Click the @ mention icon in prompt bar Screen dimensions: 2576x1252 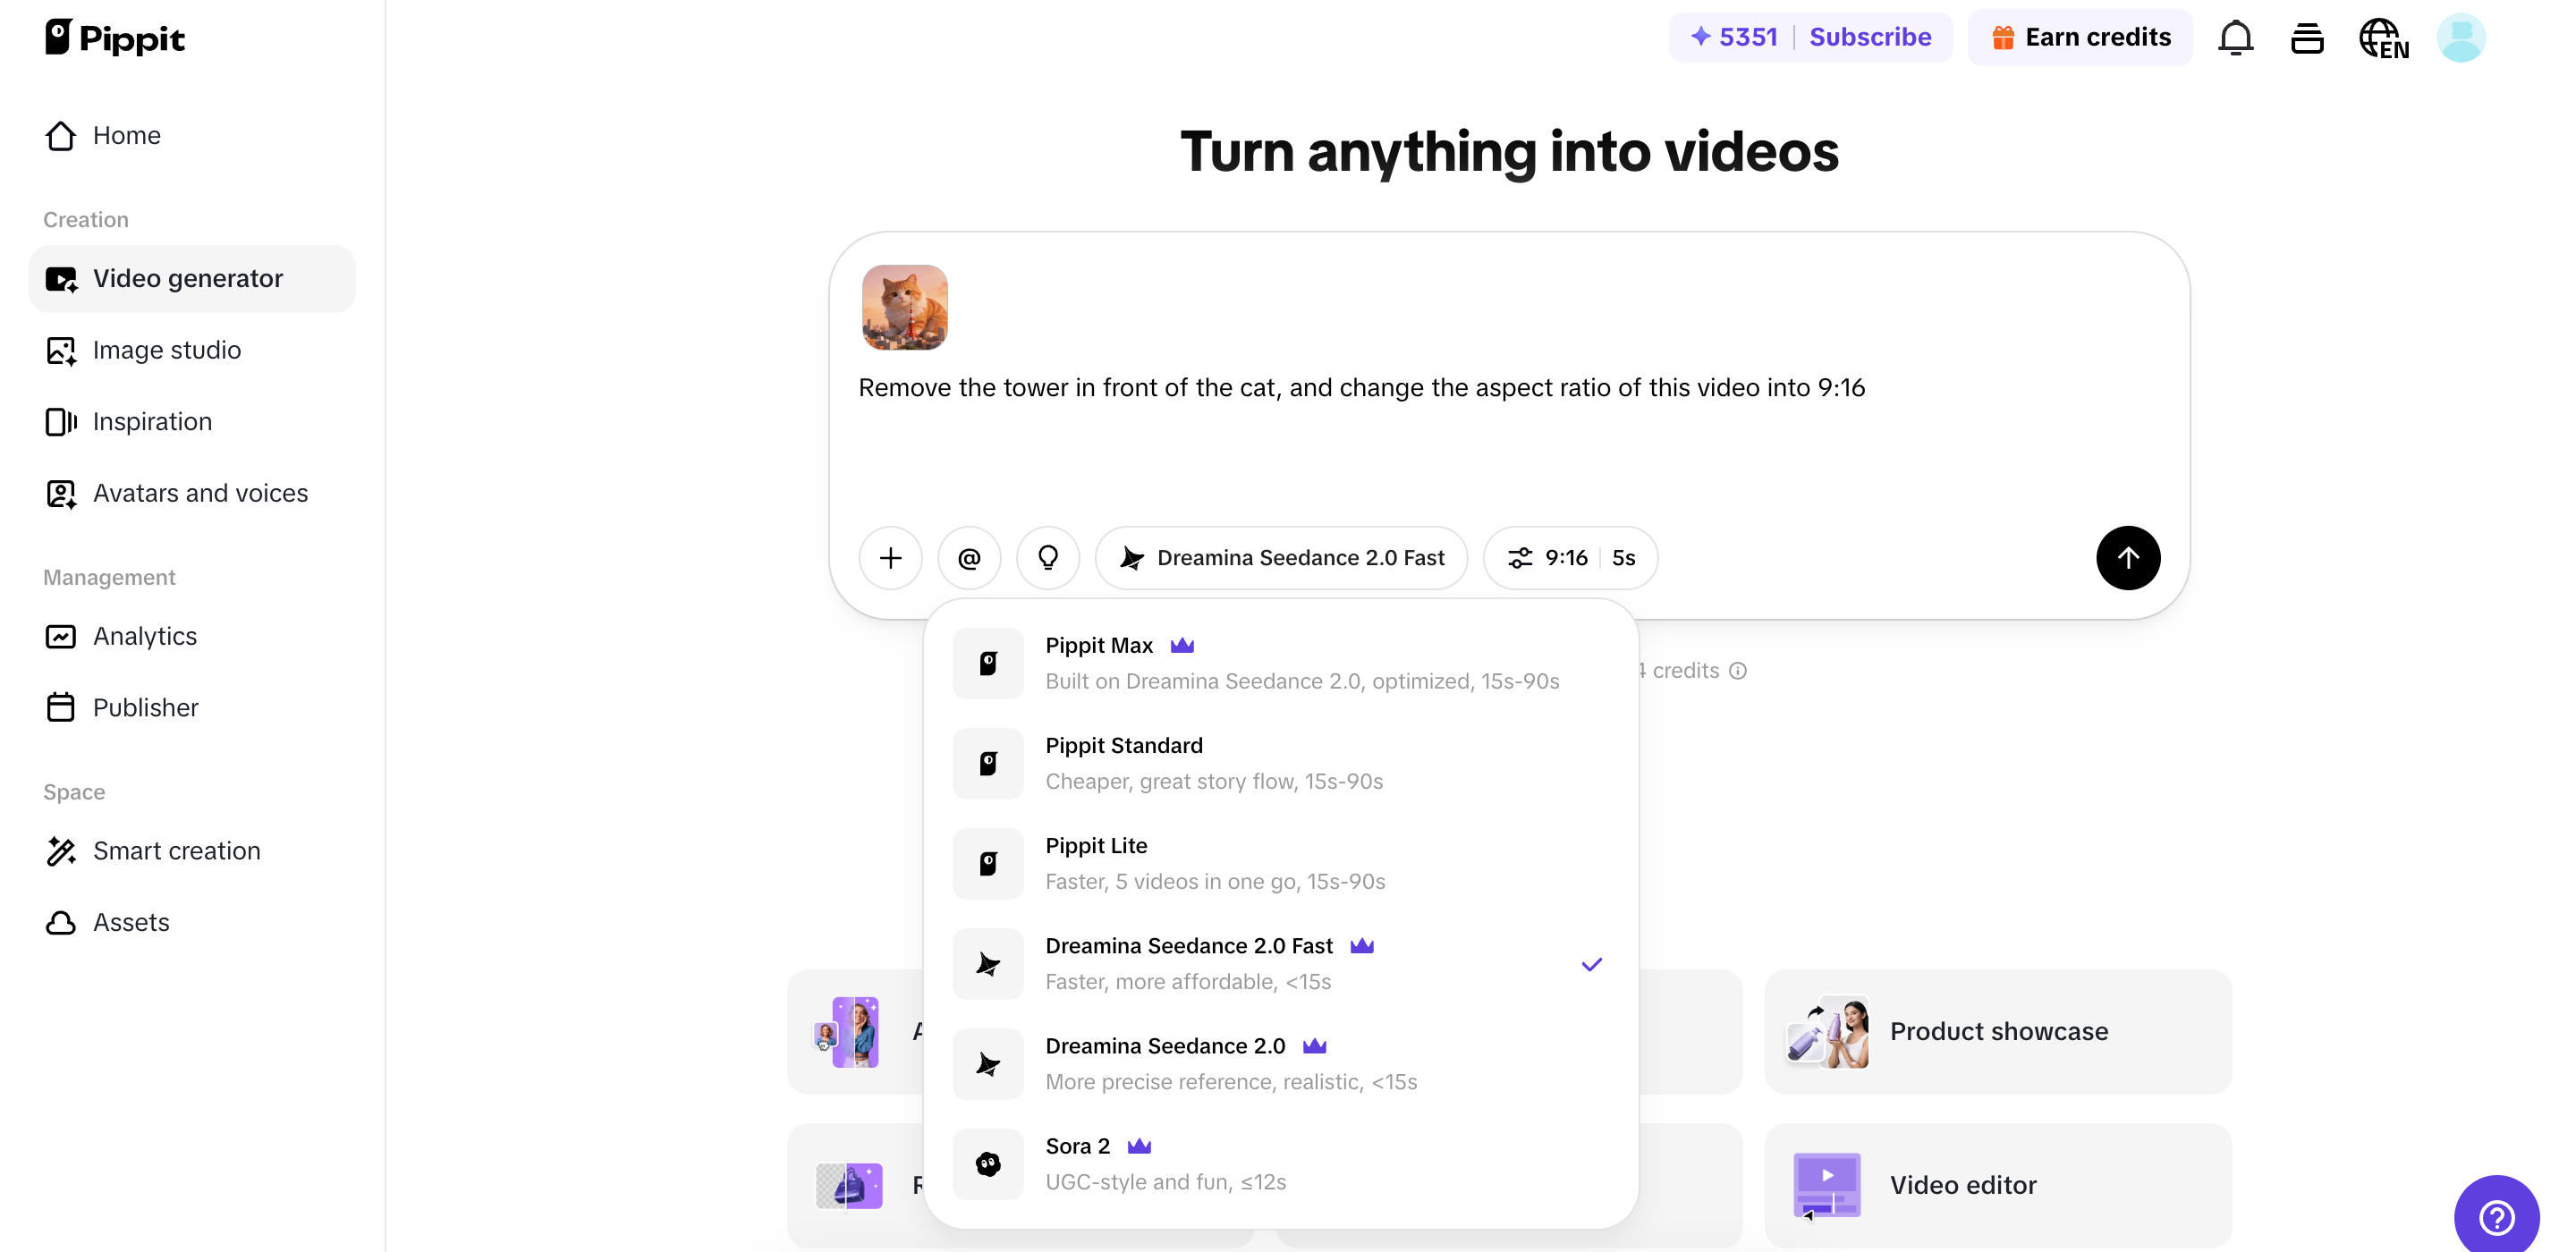pyautogui.click(x=968, y=558)
